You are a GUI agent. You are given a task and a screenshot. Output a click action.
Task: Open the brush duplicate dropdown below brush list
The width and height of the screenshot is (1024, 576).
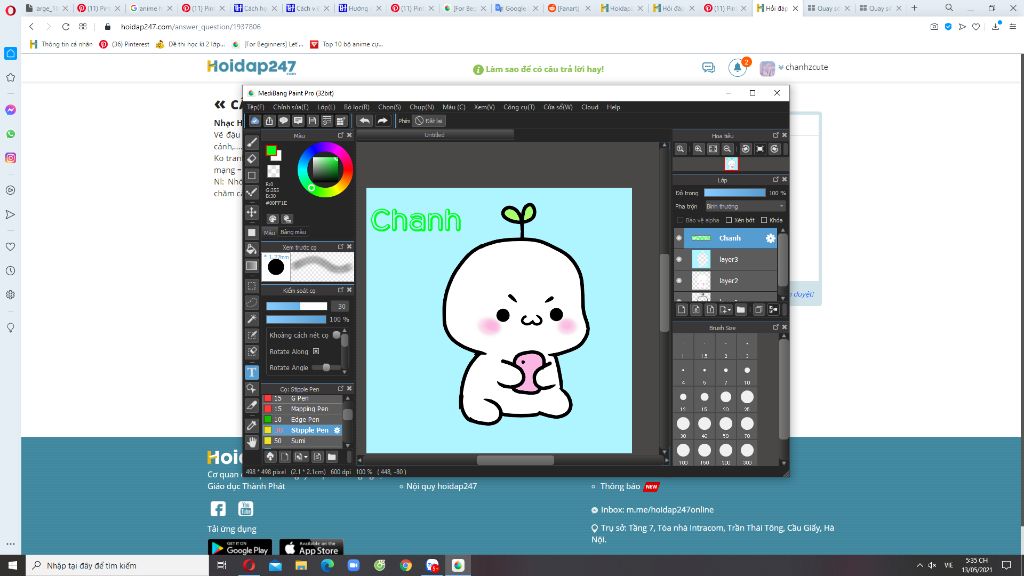tap(300, 457)
